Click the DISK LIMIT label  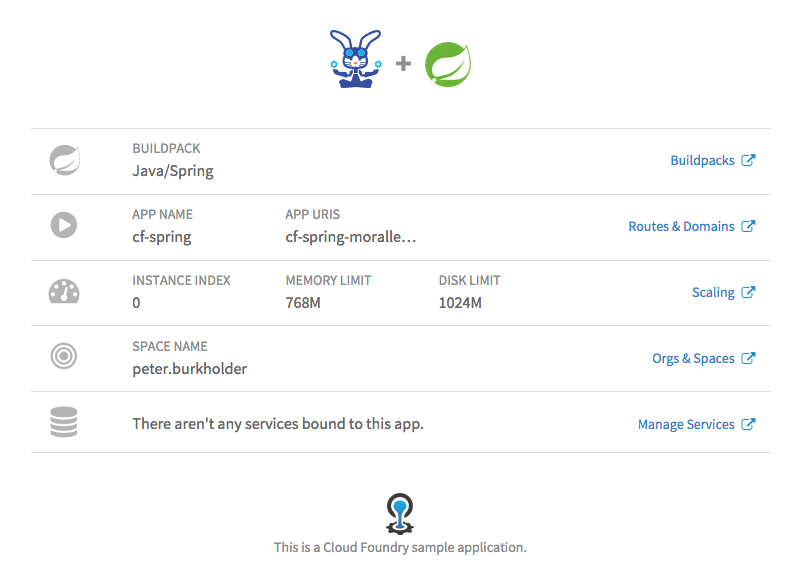click(x=469, y=280)
